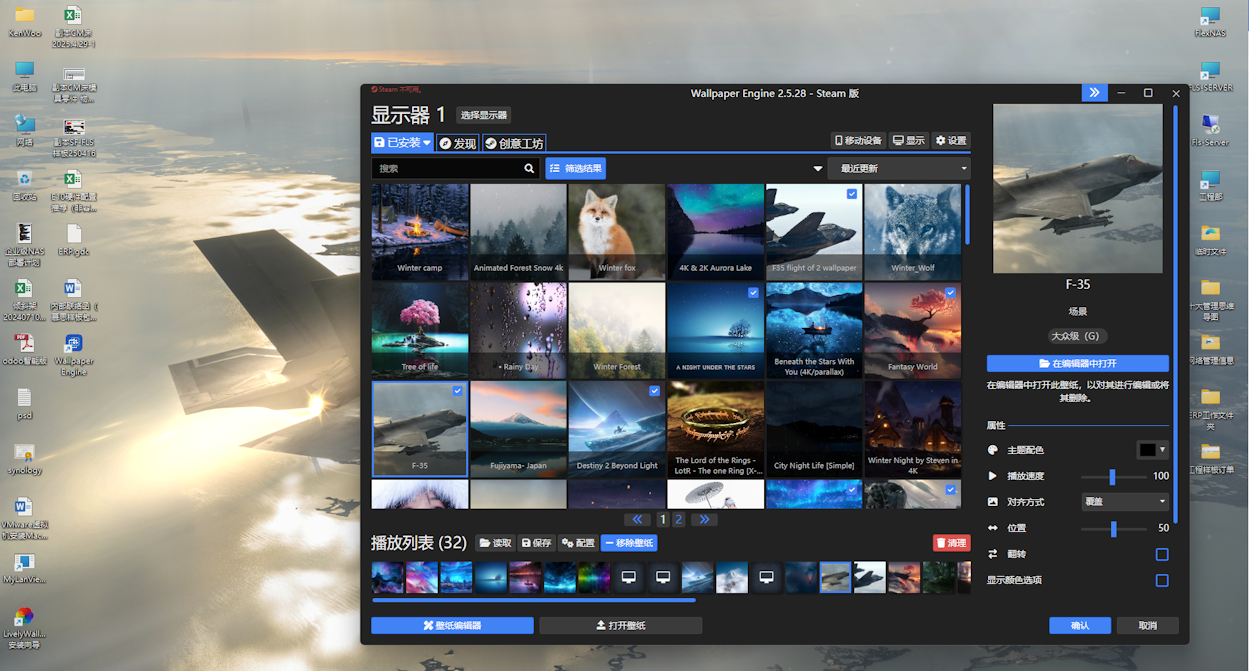Enable the 显示颜色选项 checkbox
This screenshot has height=671, width=1249.
(1162, 580)
